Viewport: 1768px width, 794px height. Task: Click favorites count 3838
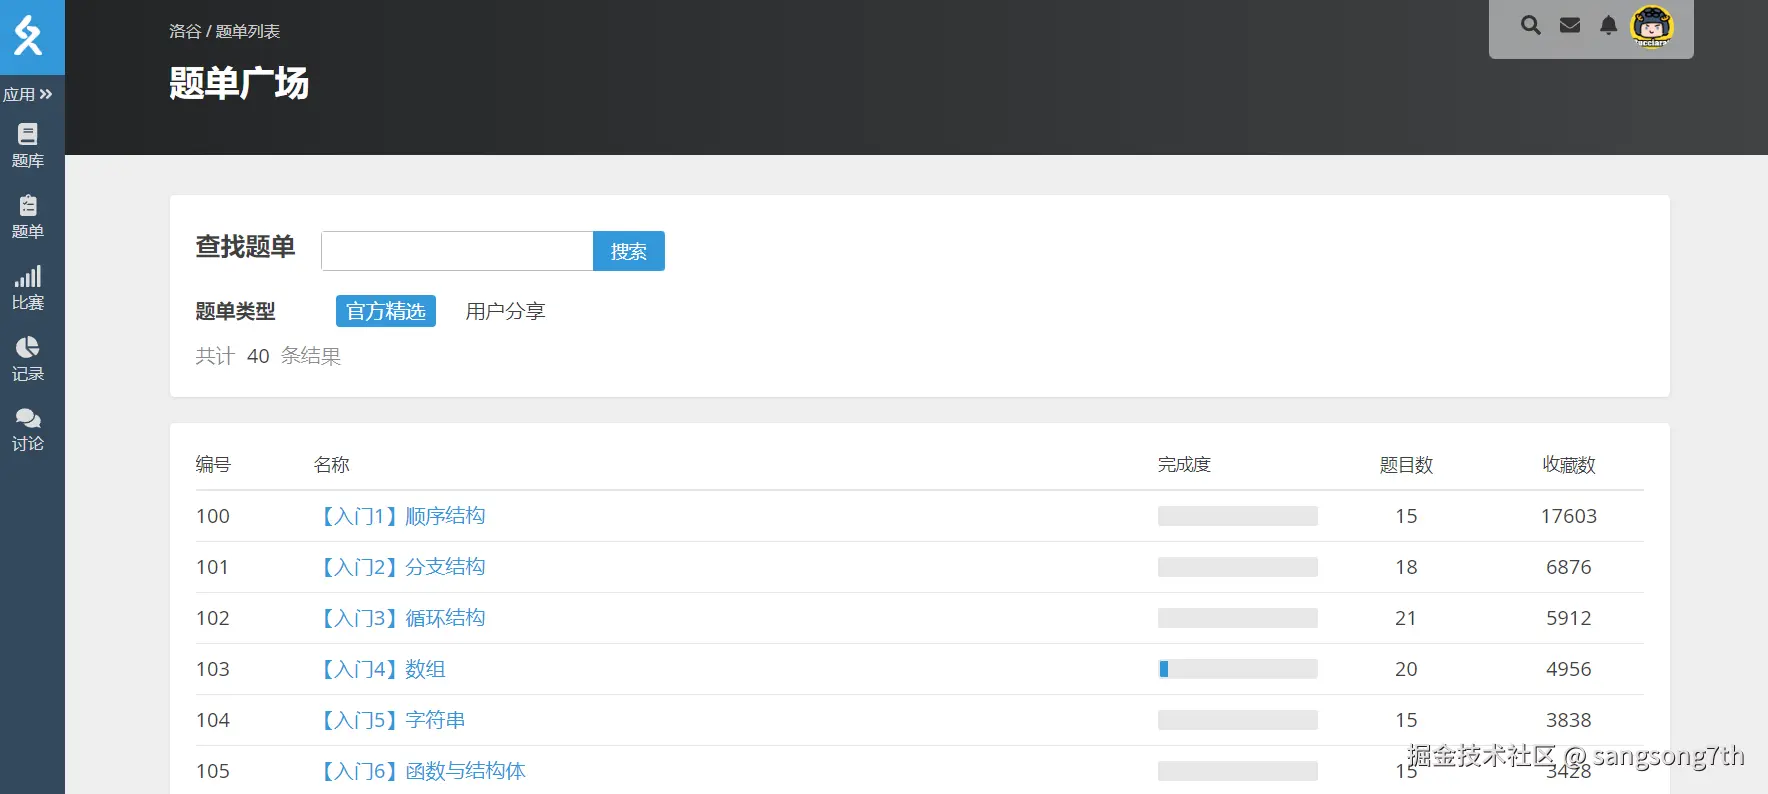coord(1569,720)
